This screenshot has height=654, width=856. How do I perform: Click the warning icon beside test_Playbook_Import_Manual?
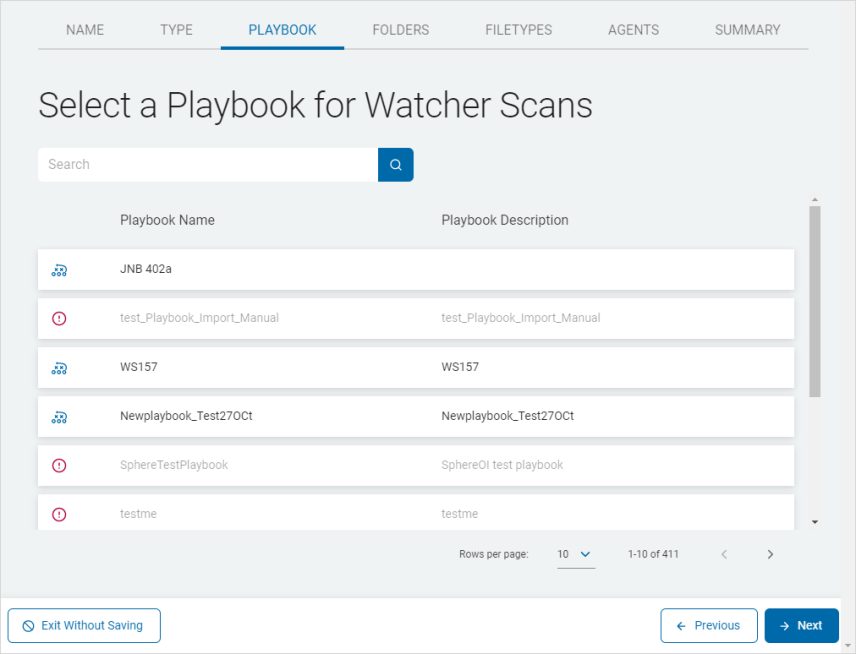(59, 318)
